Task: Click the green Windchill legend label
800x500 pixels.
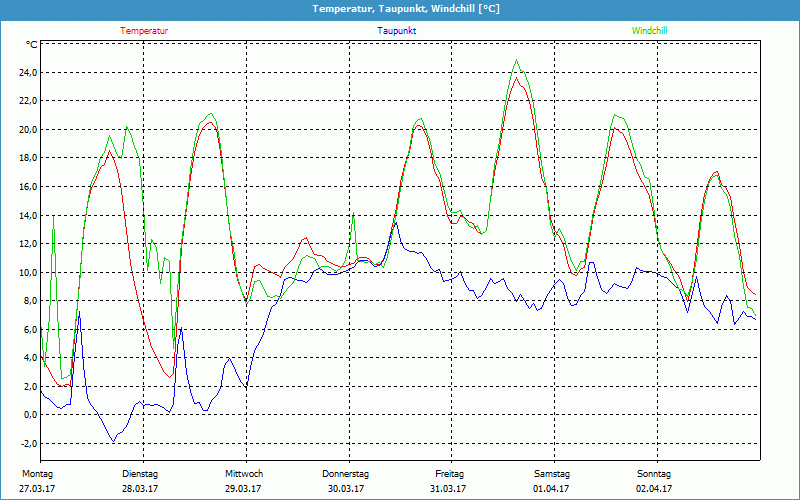Action: (x=649, y=31)
